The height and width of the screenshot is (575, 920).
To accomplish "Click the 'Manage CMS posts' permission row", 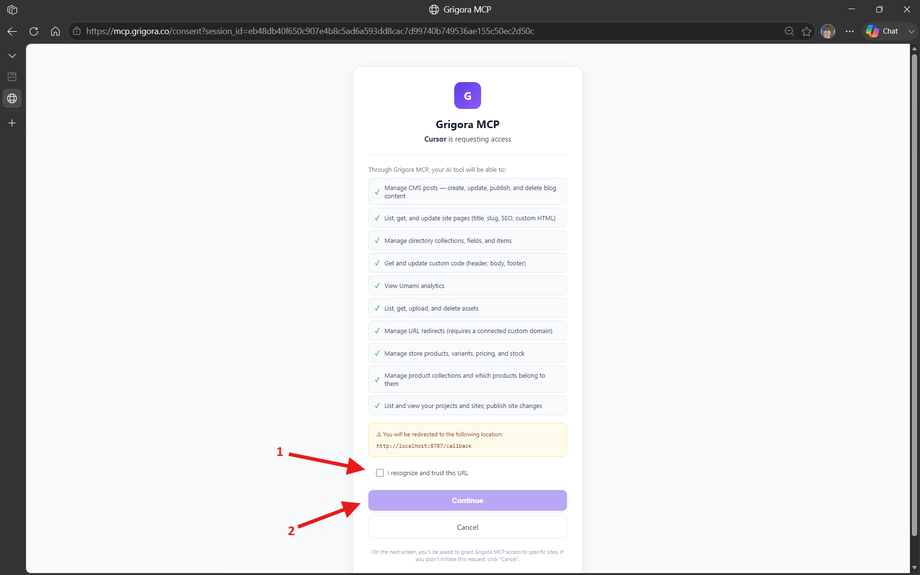I will coord(468,192).
